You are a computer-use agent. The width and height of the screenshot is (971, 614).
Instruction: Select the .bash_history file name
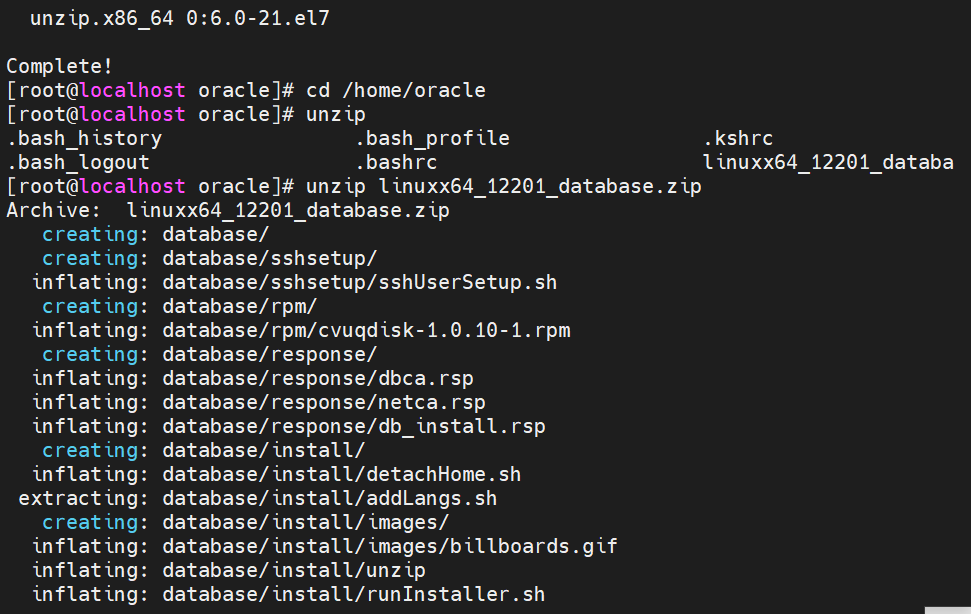(84, 138)
